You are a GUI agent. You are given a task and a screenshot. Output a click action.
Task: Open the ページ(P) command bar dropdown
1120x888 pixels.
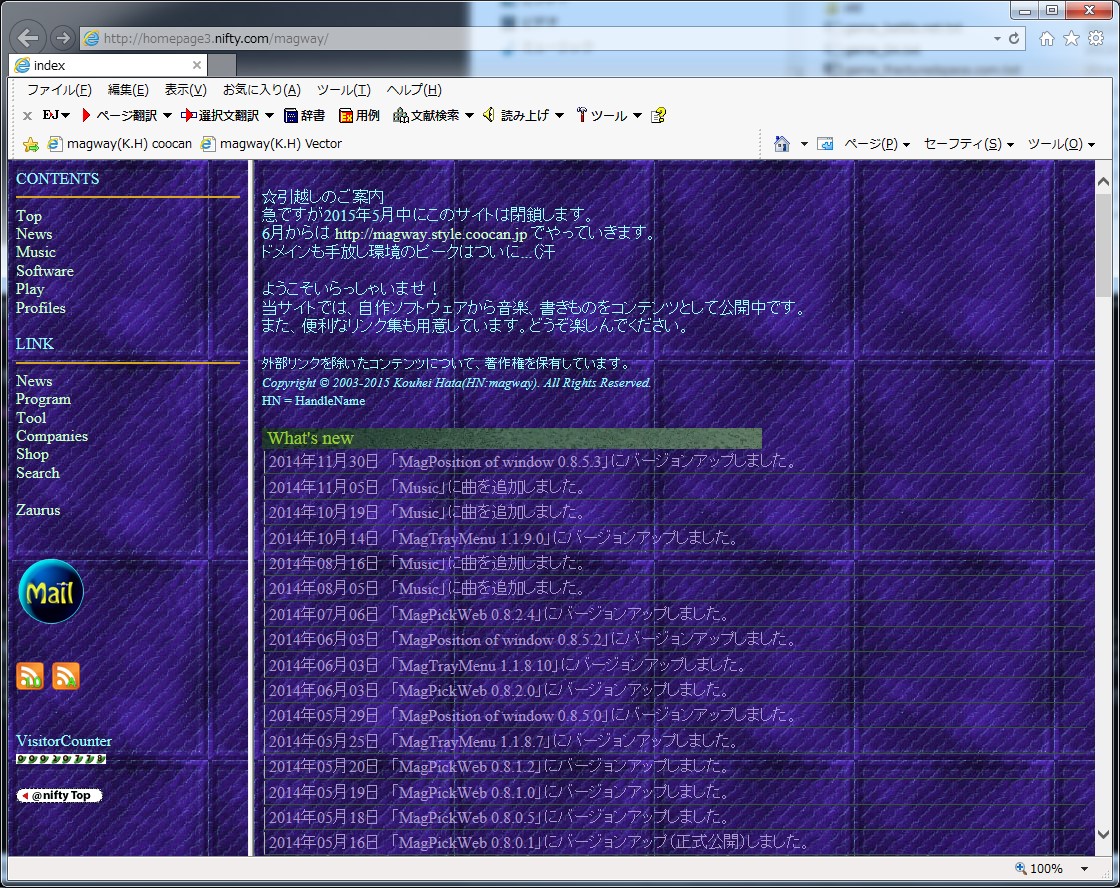point(876,144)
